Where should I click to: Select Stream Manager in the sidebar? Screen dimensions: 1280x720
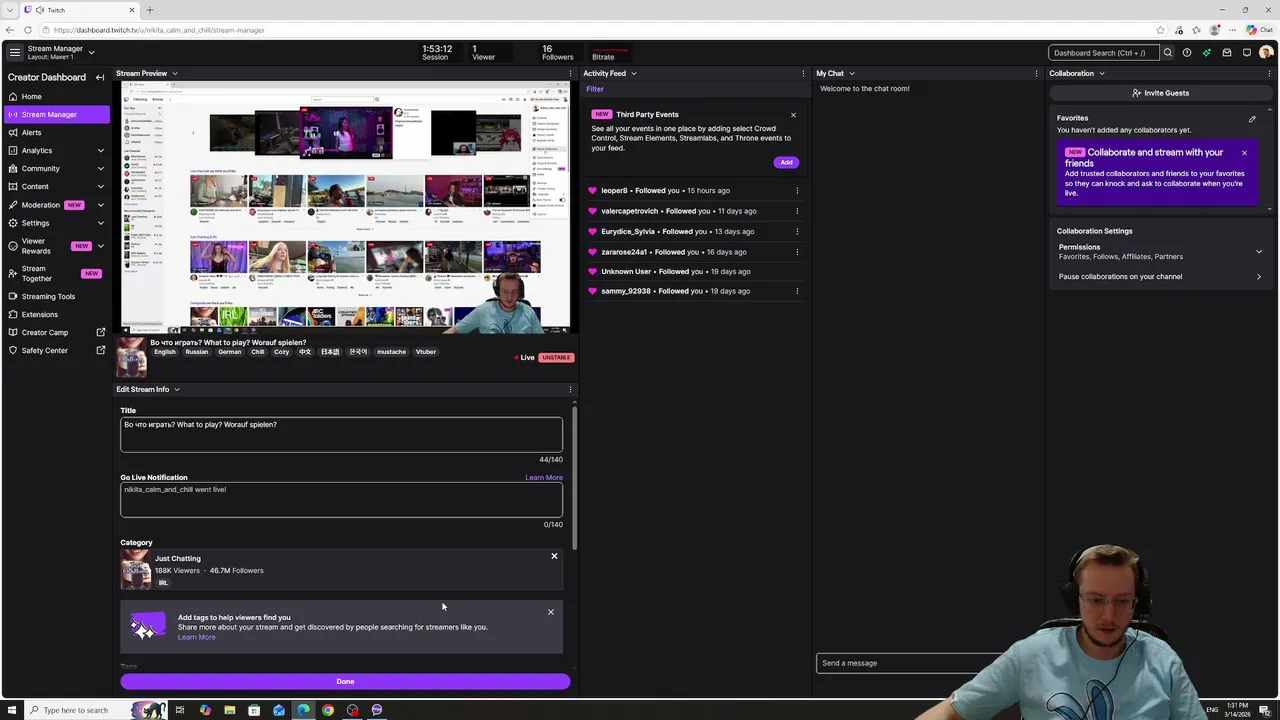56,114
